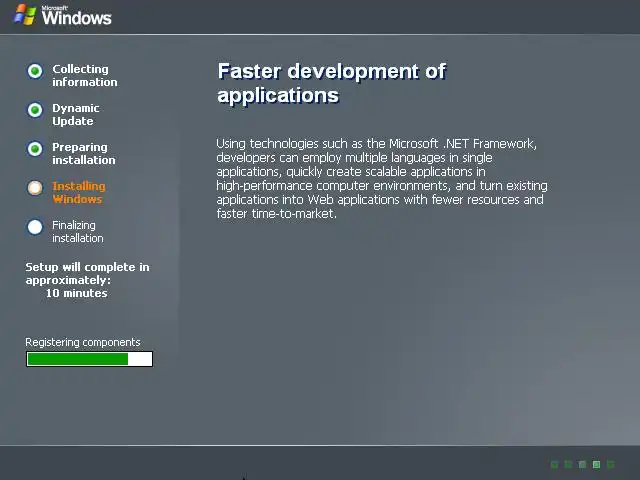The width and height of the screenshot is (640, 480).
Task: Select the 'Finalizing installation' step label
Action: pyautogui.click(x=78, y=231)
